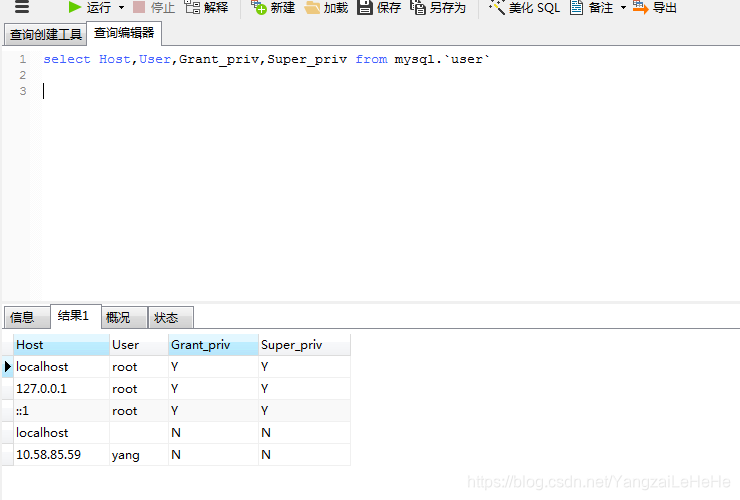Select the 127.0.0.1 host cell

coord(61,389)
